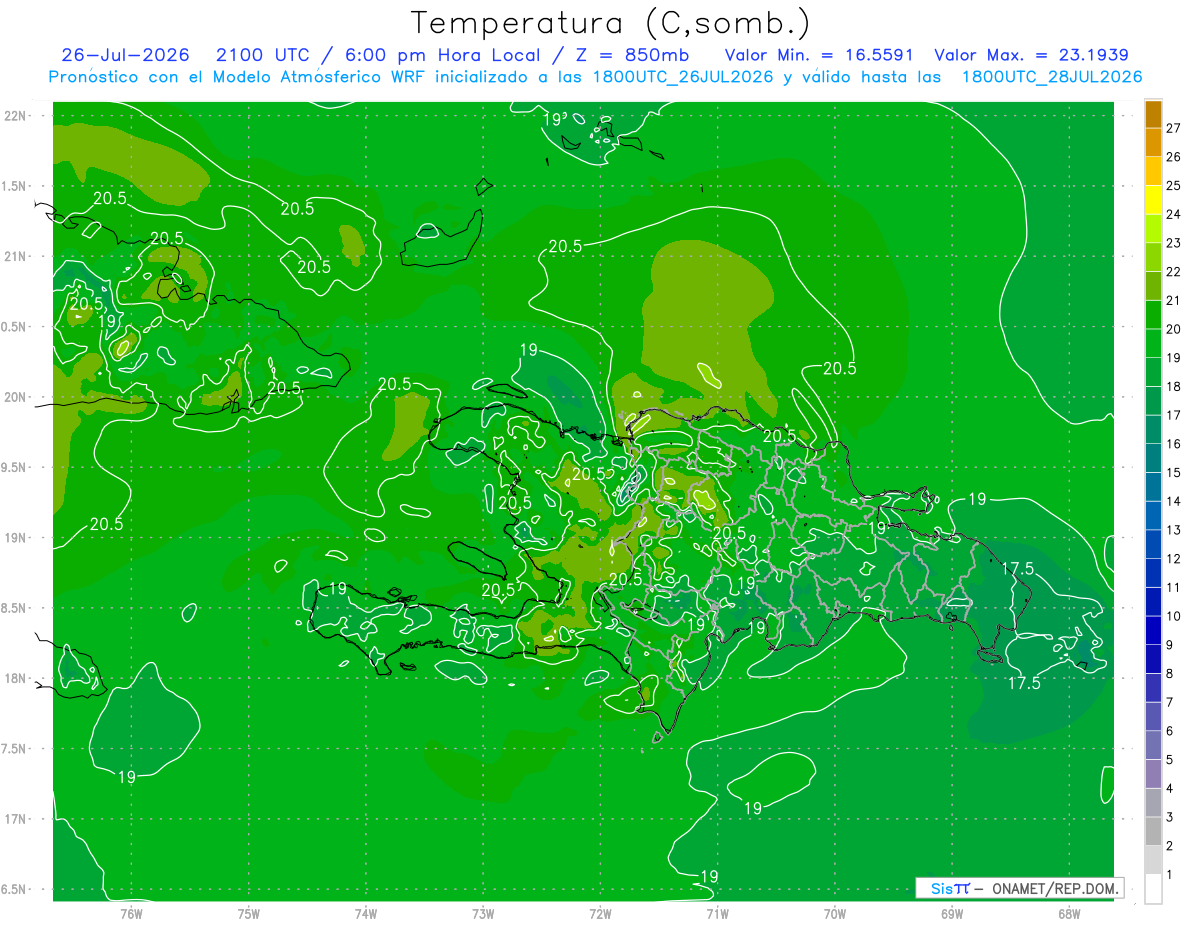Click the color bar legend value "2"
Image resolution: width=1200 pixels, height=927 pixels.
pyautogui.click(x=1169, y=847)
